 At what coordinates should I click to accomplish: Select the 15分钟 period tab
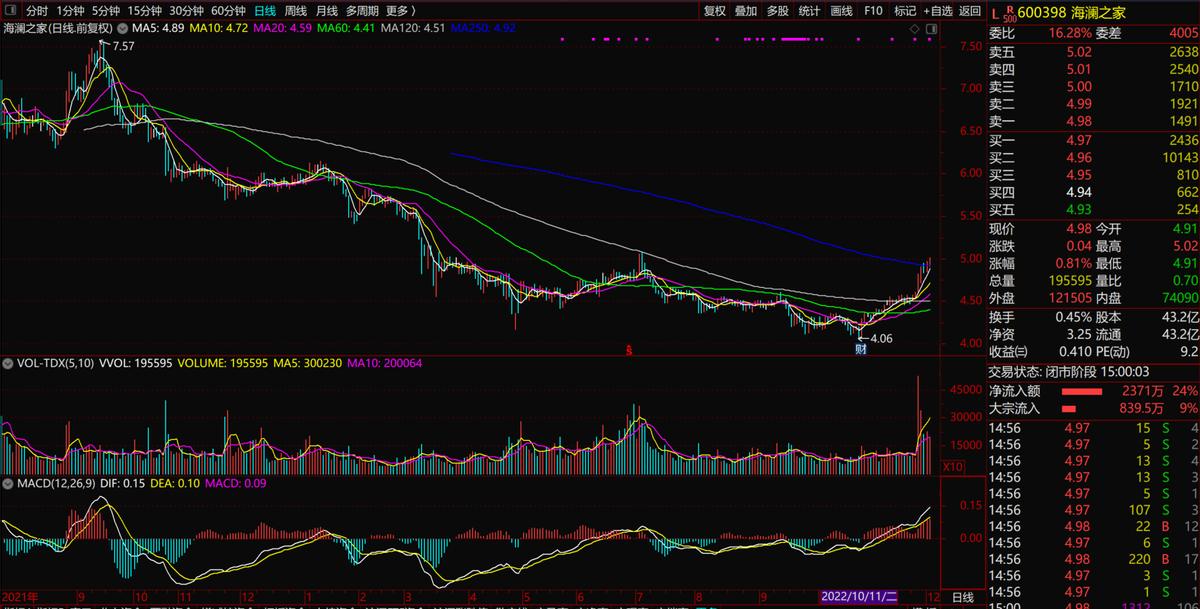click(145, 11)
